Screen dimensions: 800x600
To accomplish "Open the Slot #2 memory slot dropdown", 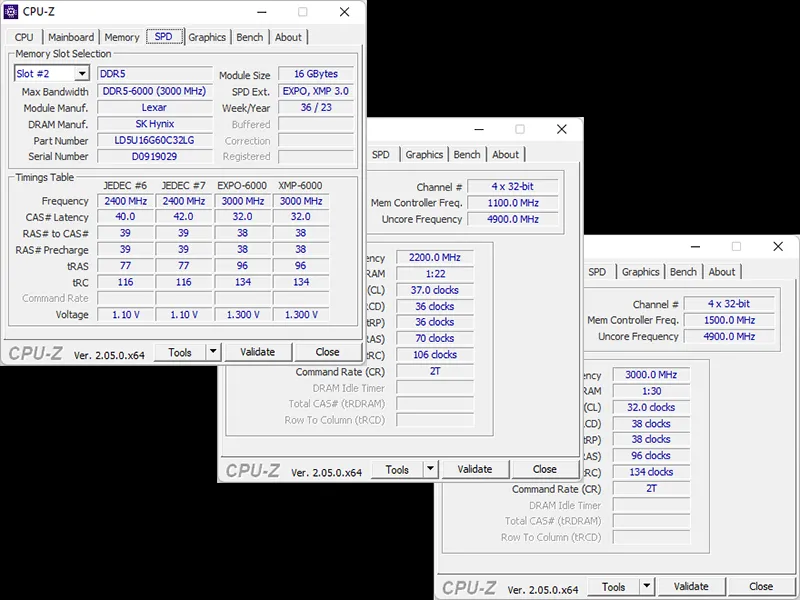I will 82,74.
